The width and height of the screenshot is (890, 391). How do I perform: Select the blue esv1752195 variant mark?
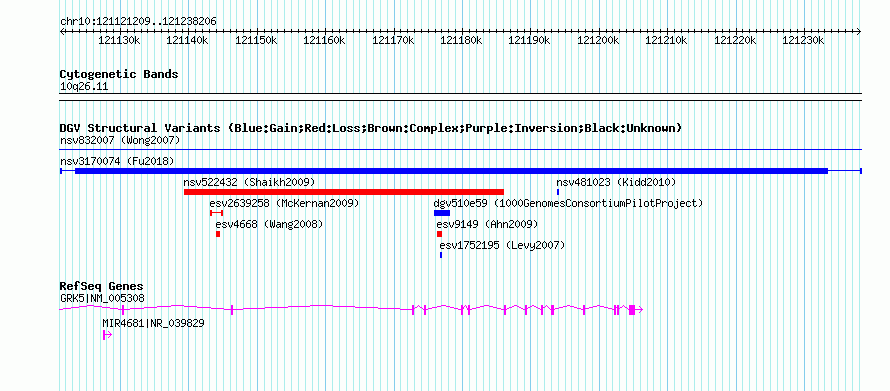click(441, 255)
